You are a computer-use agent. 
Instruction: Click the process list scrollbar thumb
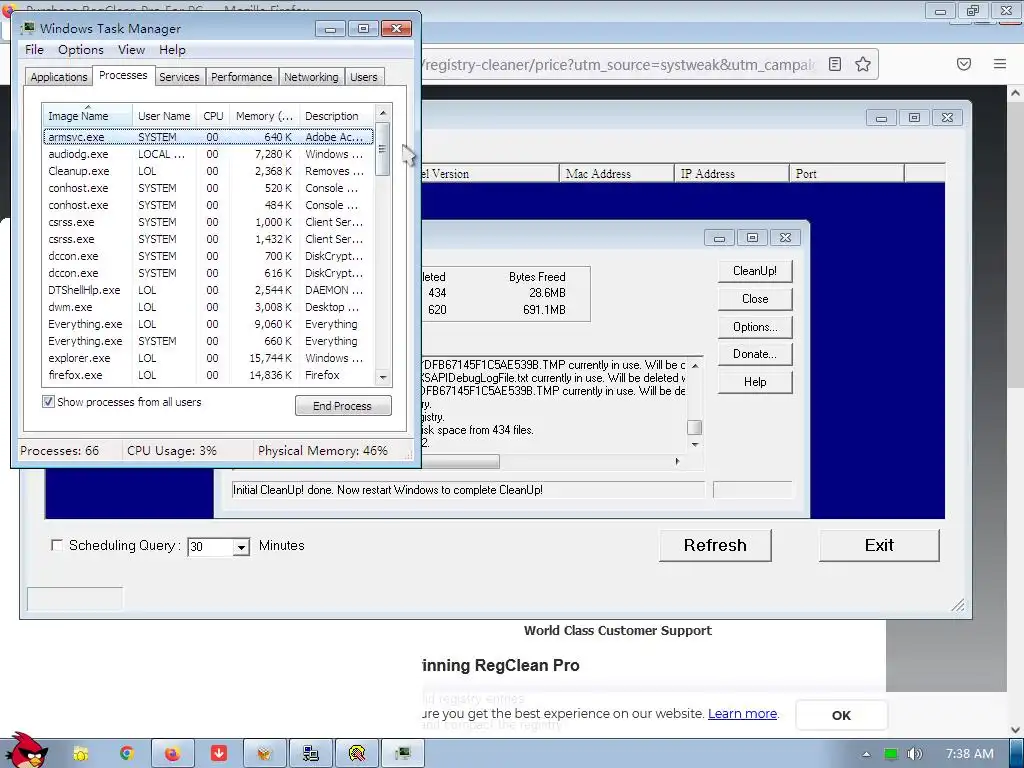pos(383,149)
